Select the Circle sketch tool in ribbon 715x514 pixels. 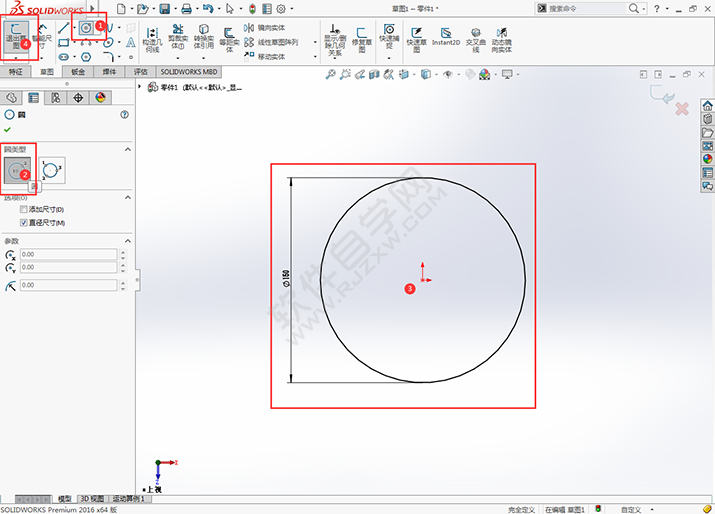pos(87,27)
